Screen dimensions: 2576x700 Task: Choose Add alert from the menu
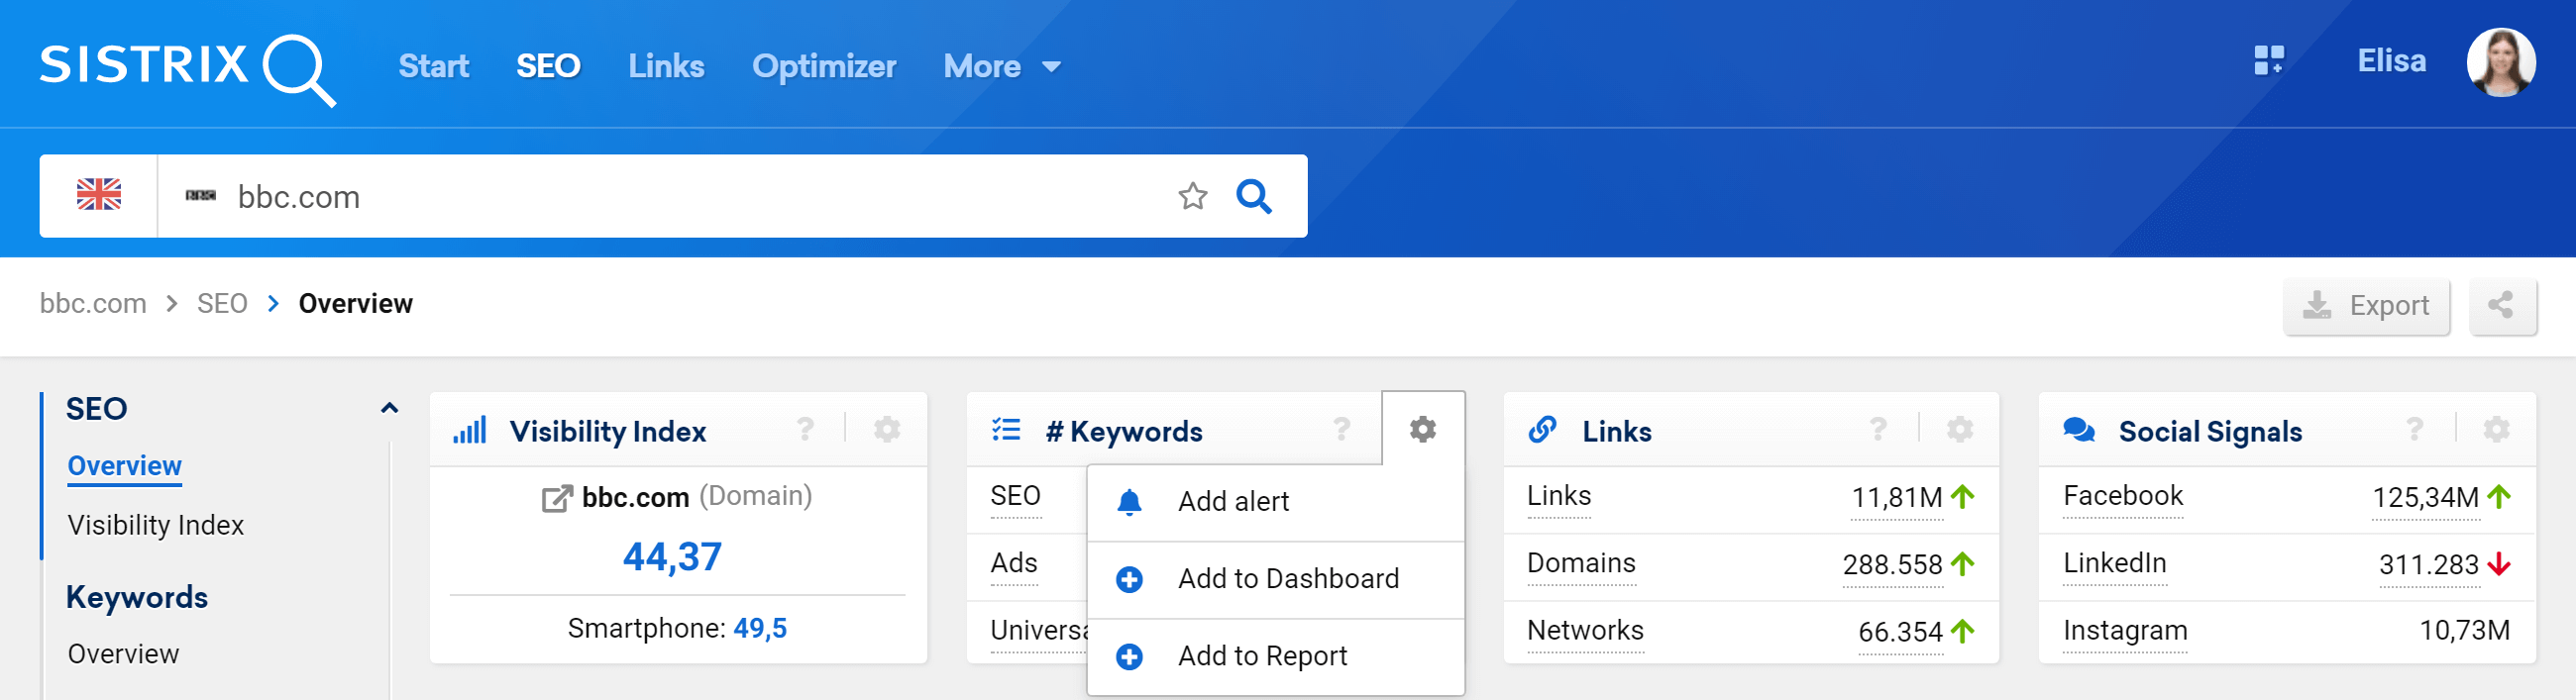[1275, 502]
